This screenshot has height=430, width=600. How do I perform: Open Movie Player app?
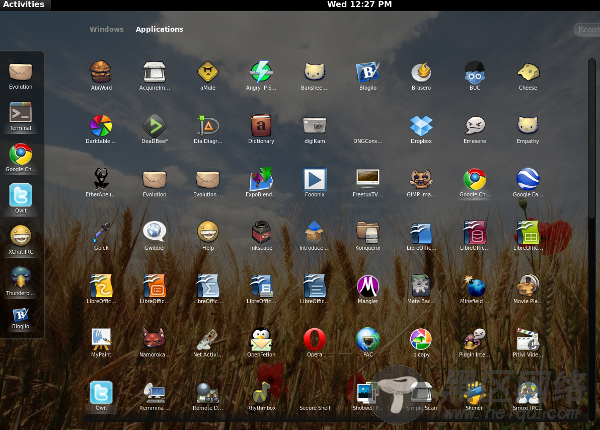click(528, 289)
